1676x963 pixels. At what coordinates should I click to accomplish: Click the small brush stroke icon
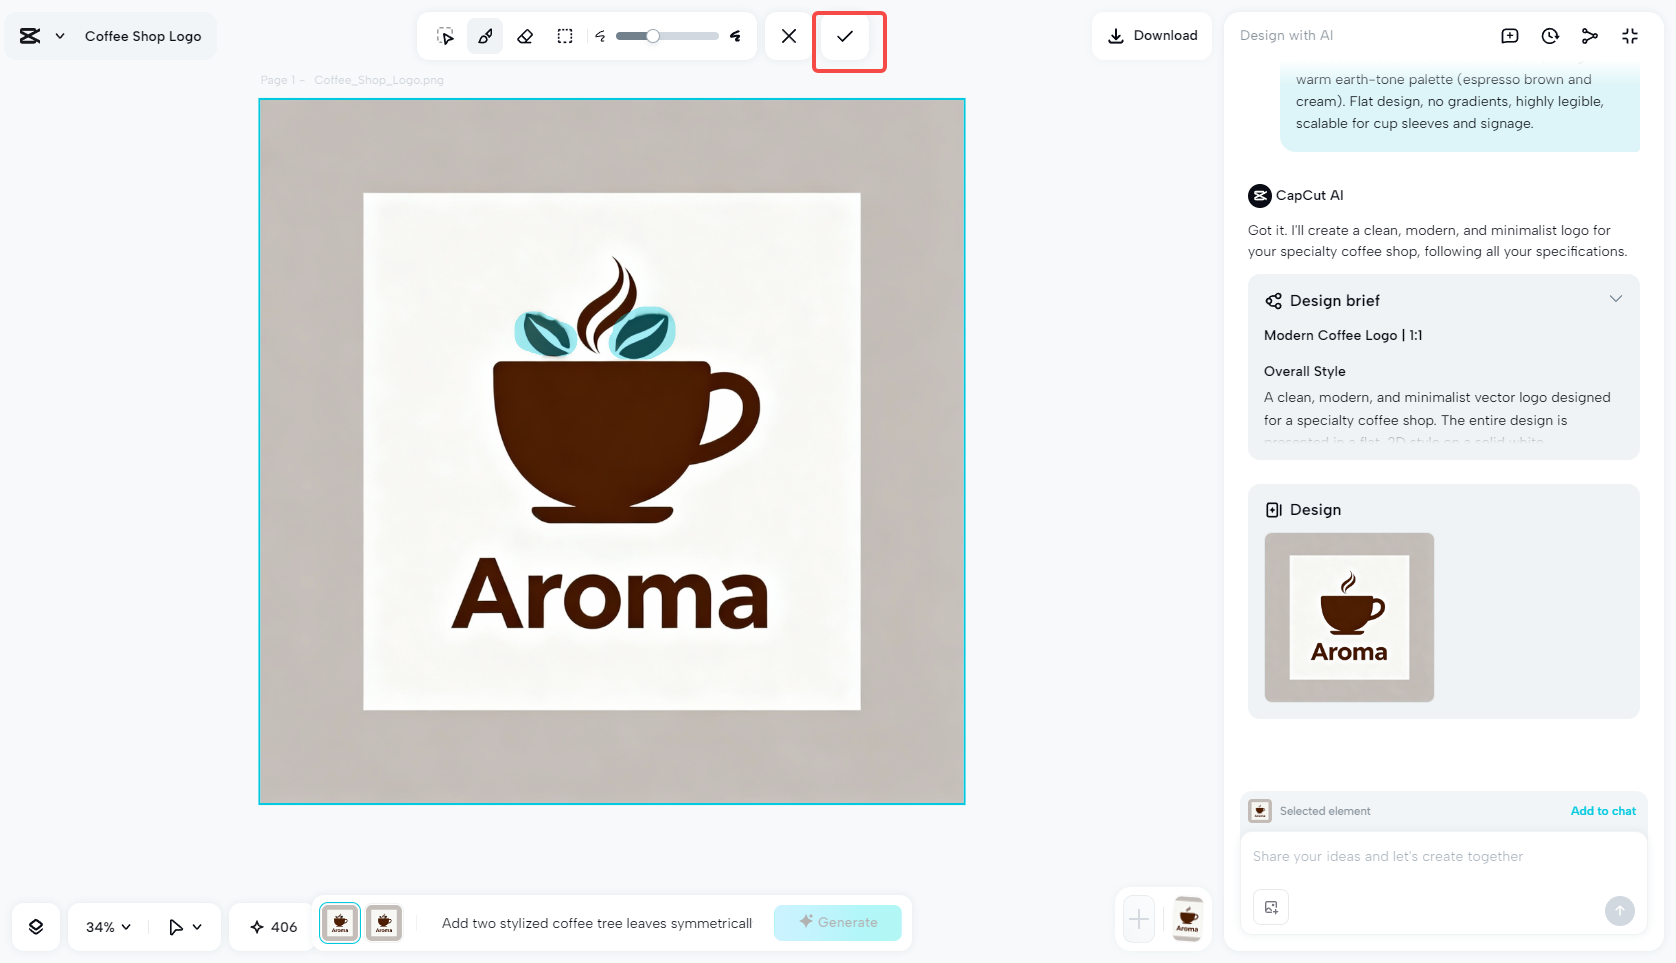click(600, 36)
